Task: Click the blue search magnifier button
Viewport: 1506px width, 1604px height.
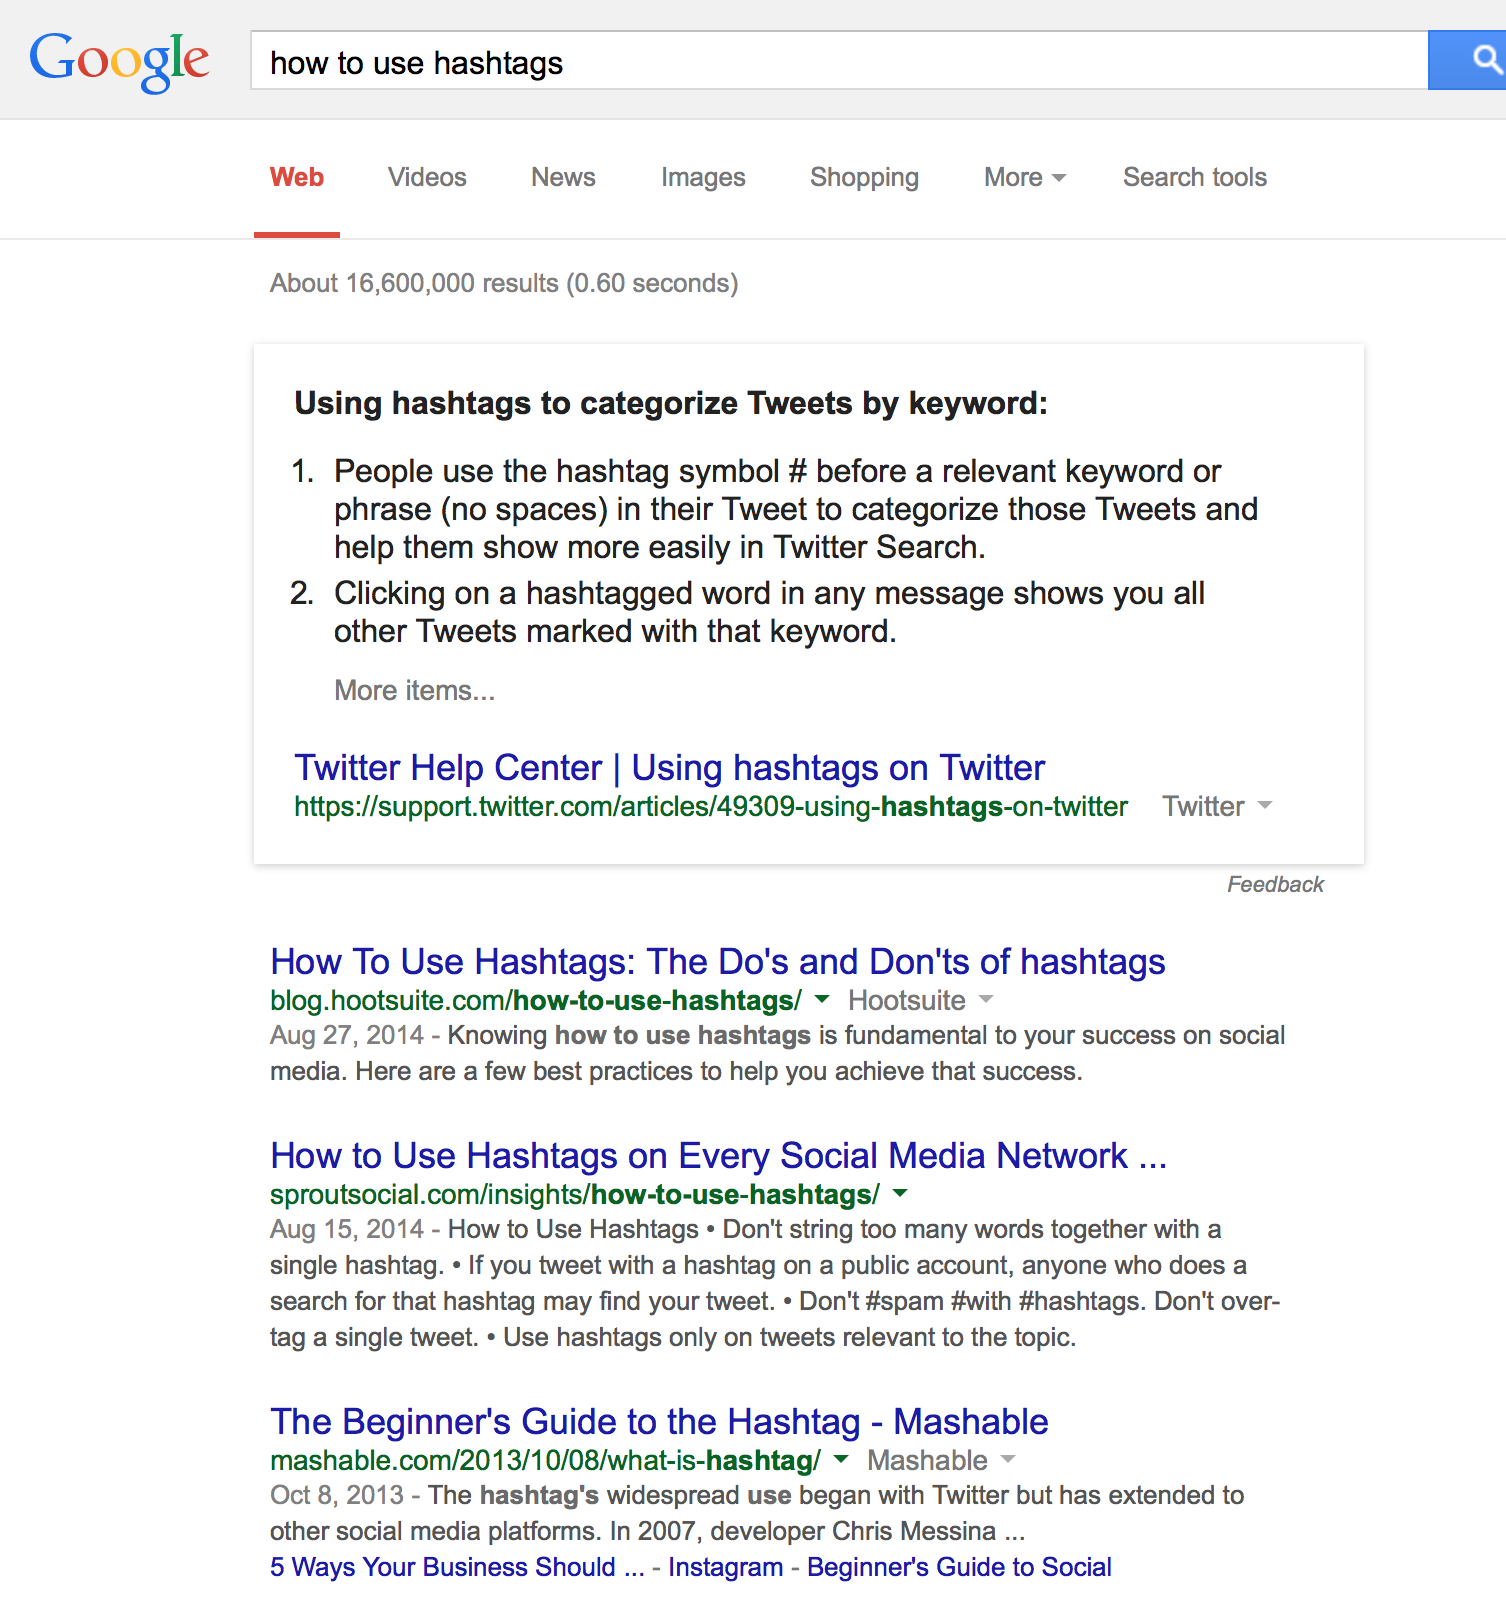Action: (x=1467, y=60)
